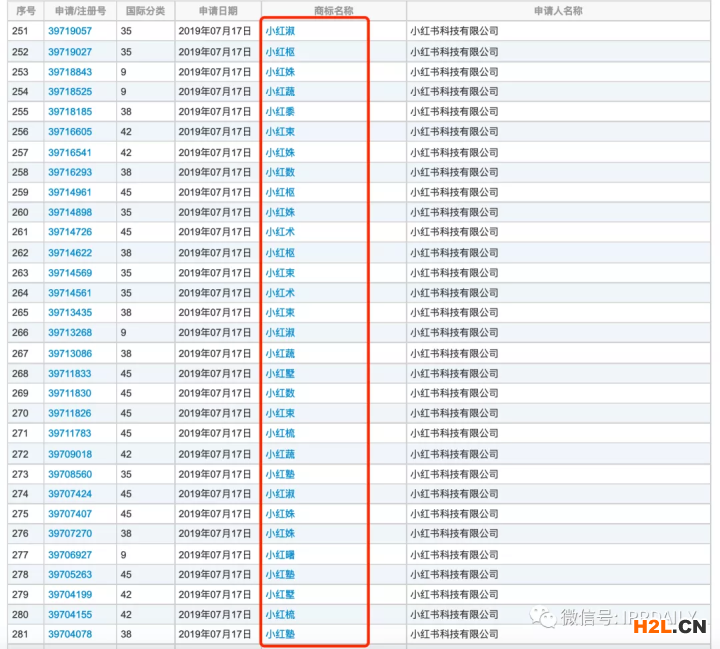Select class value 9 in row 254
The image size is (720, 649).
coord(124,92)
